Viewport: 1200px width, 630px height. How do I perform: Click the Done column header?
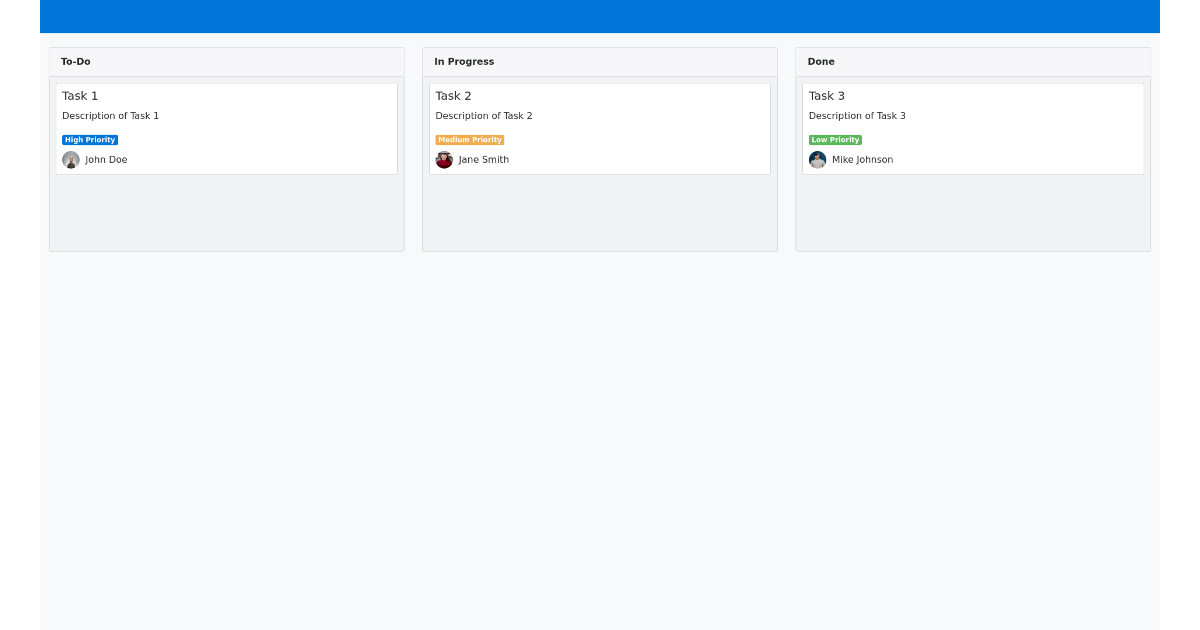(x=820, y=61)
